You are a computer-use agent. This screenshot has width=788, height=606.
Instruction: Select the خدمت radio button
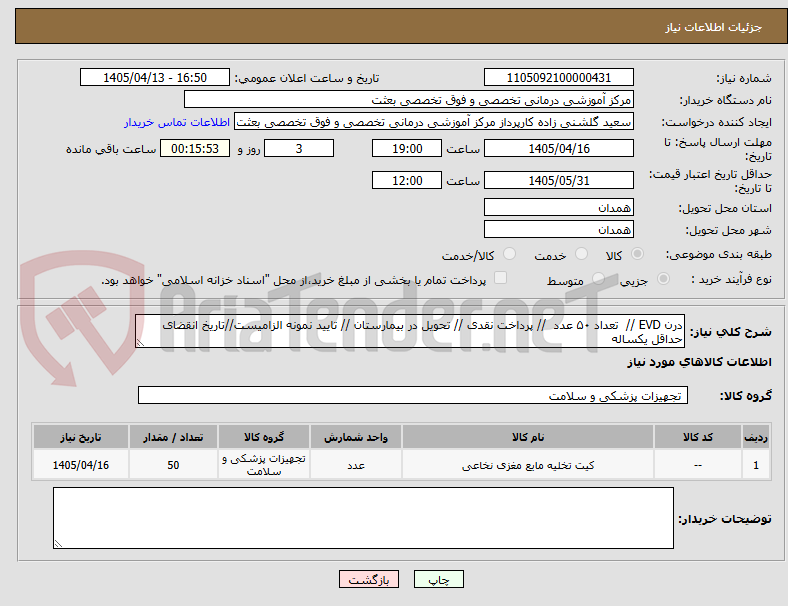click(x=581, y=254)
